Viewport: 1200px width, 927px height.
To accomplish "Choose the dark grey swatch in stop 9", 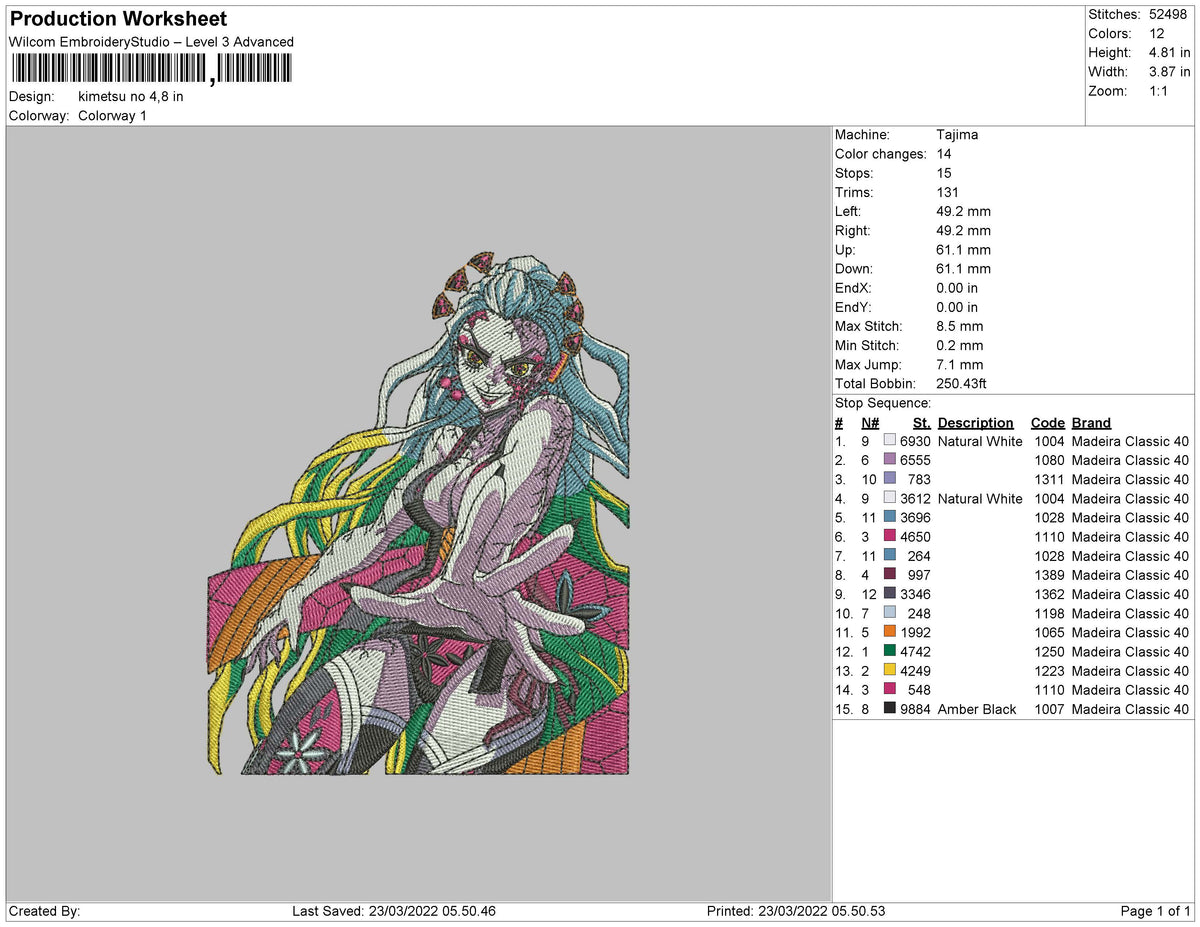I will pos(890,594).
